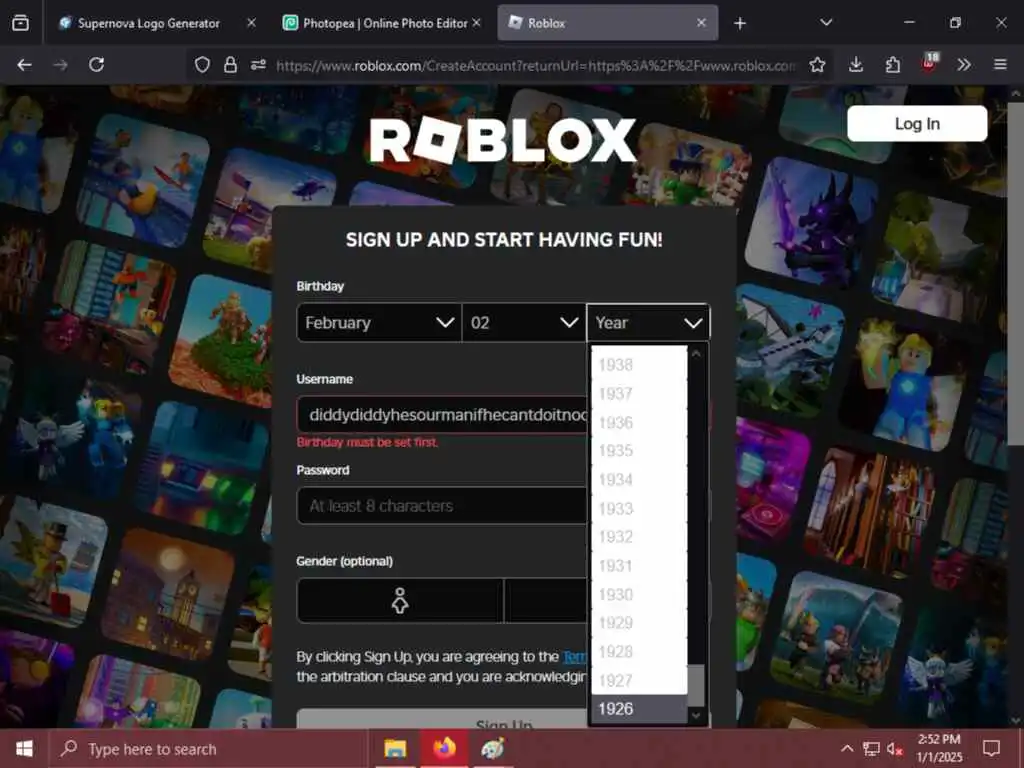The width and height of the screenshot is (1024, 768).
Task: Open the clock showing 2:52 PM
Action: tap(939, 748)
